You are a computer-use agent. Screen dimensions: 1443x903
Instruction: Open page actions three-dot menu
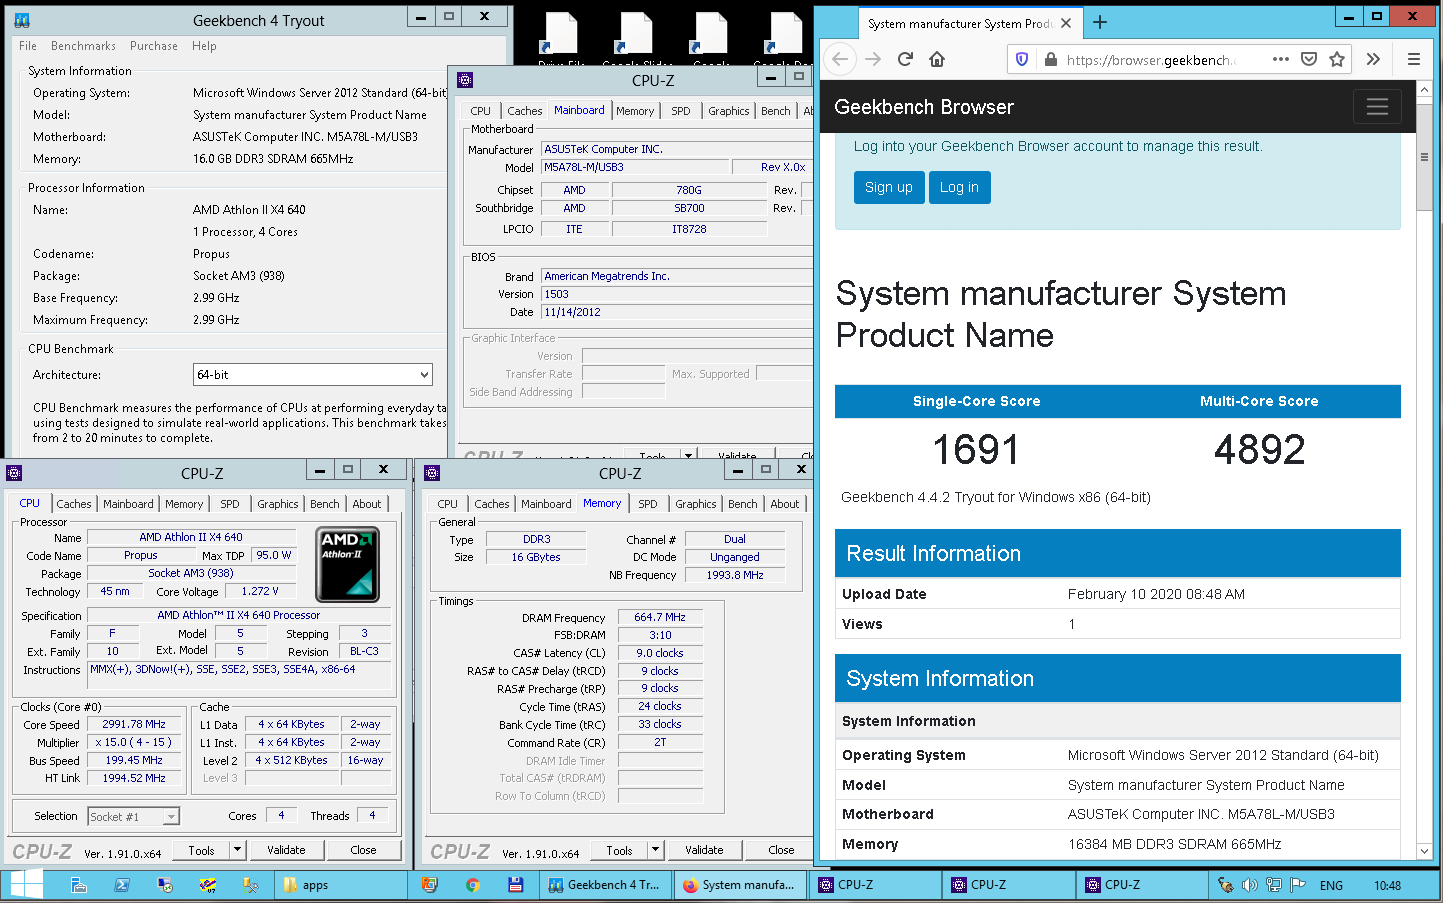point(1280,59)
